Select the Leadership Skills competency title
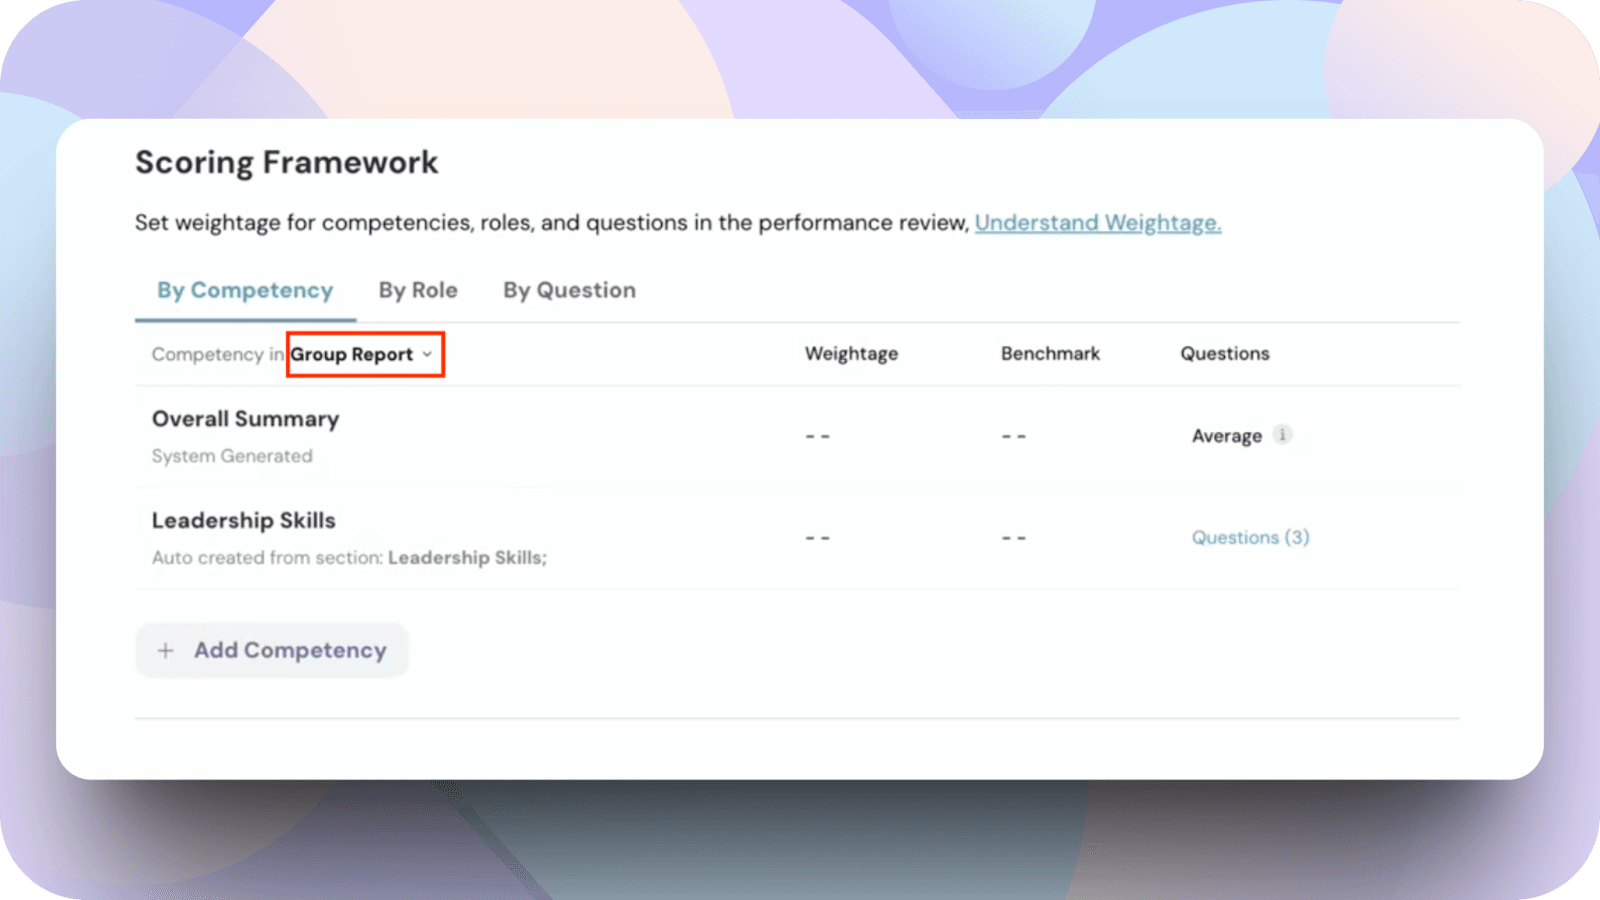The height and width of the screenshot is (900, 1600). coord(243,520)
